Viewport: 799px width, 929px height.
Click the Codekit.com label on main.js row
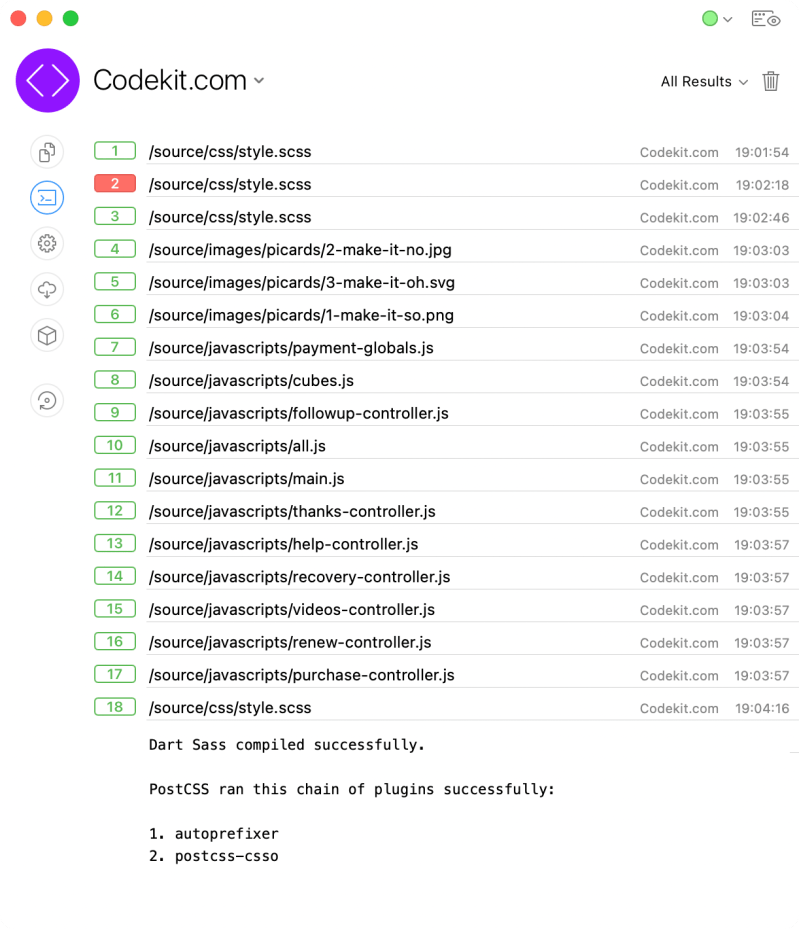click(679, 480)
